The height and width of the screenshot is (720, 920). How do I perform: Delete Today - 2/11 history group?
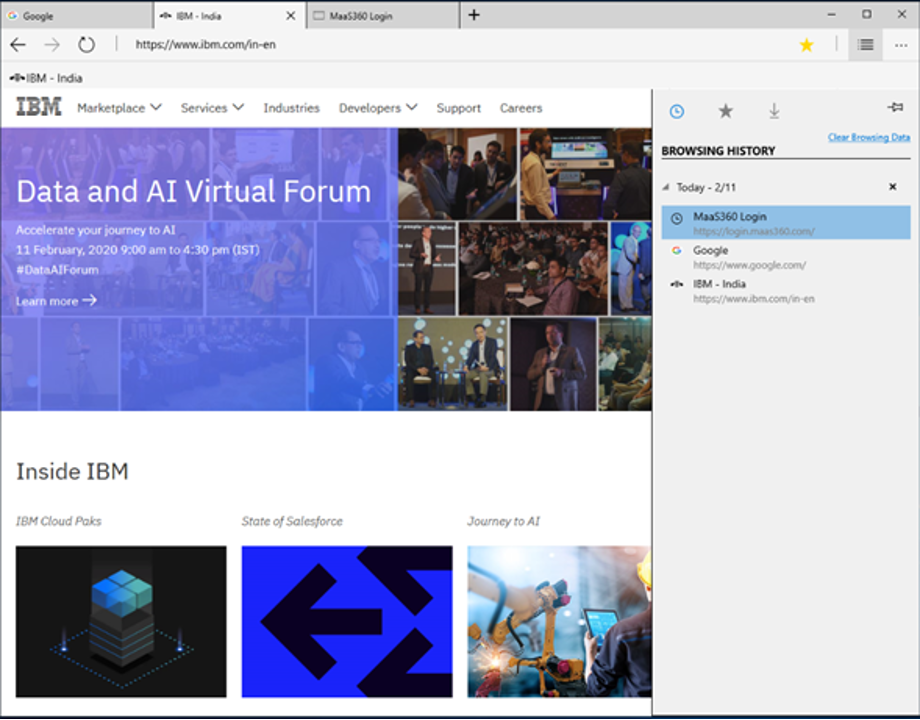tap(892, 187)
